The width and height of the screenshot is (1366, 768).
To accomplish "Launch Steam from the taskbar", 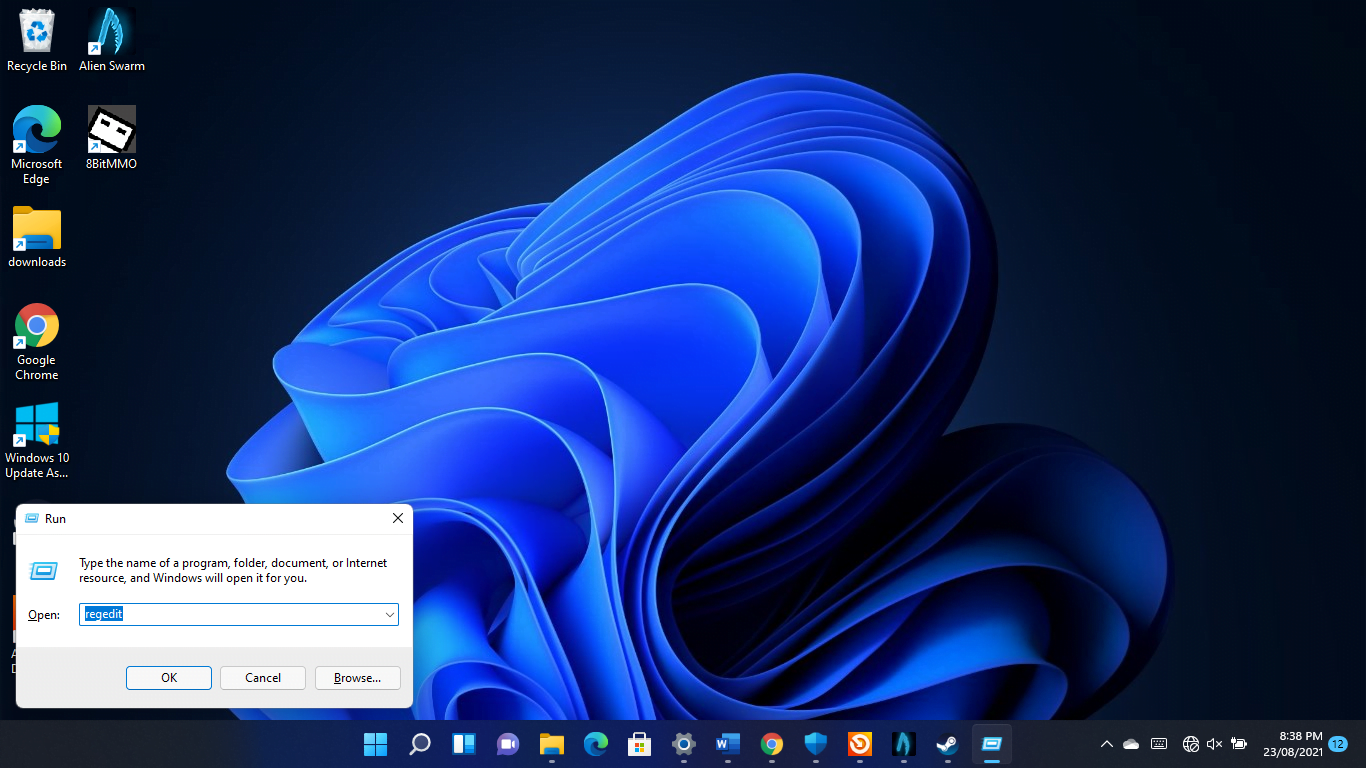I will [947, 744].
